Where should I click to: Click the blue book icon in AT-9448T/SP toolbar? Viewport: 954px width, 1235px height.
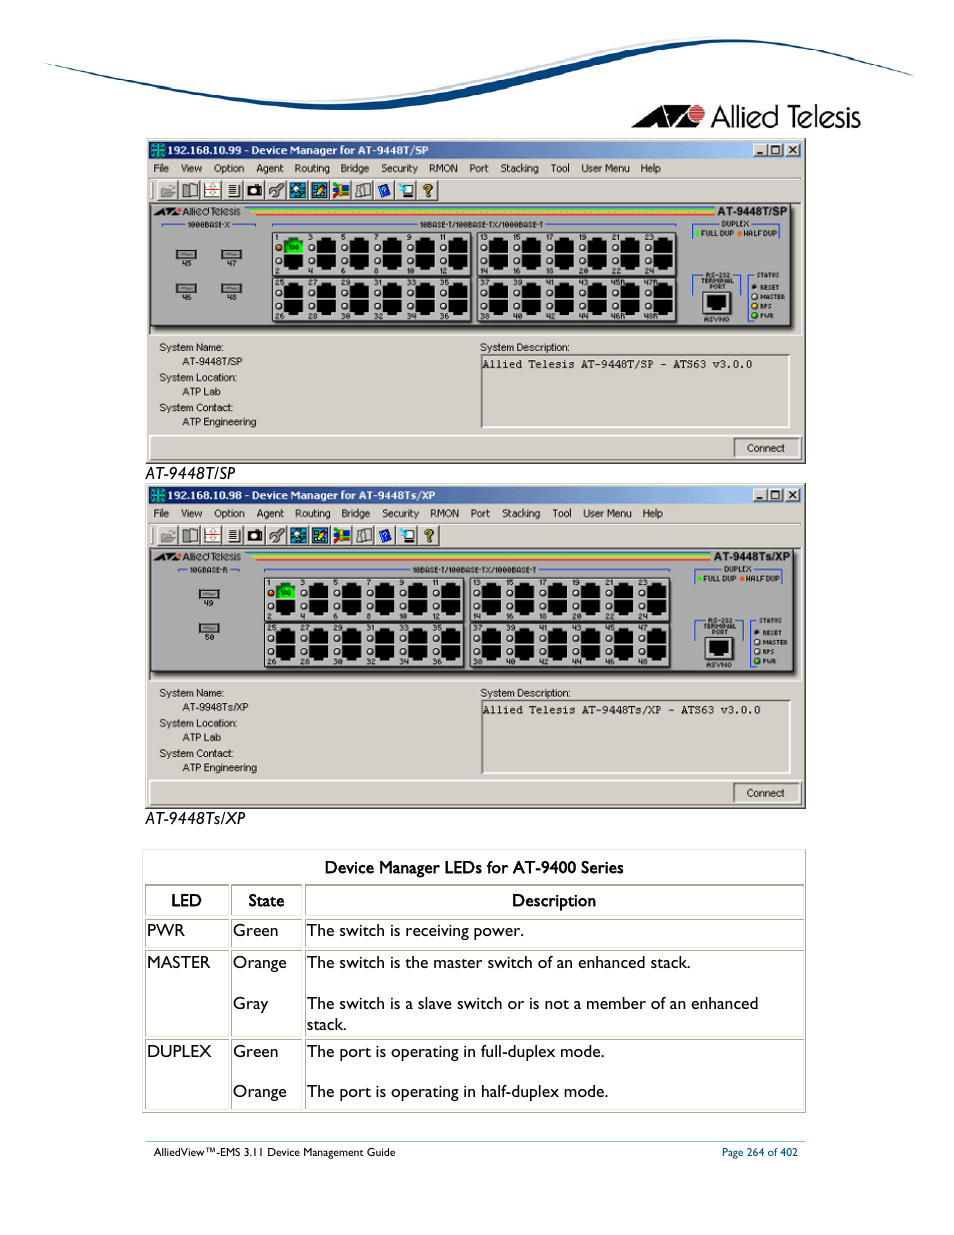[385, 190]
